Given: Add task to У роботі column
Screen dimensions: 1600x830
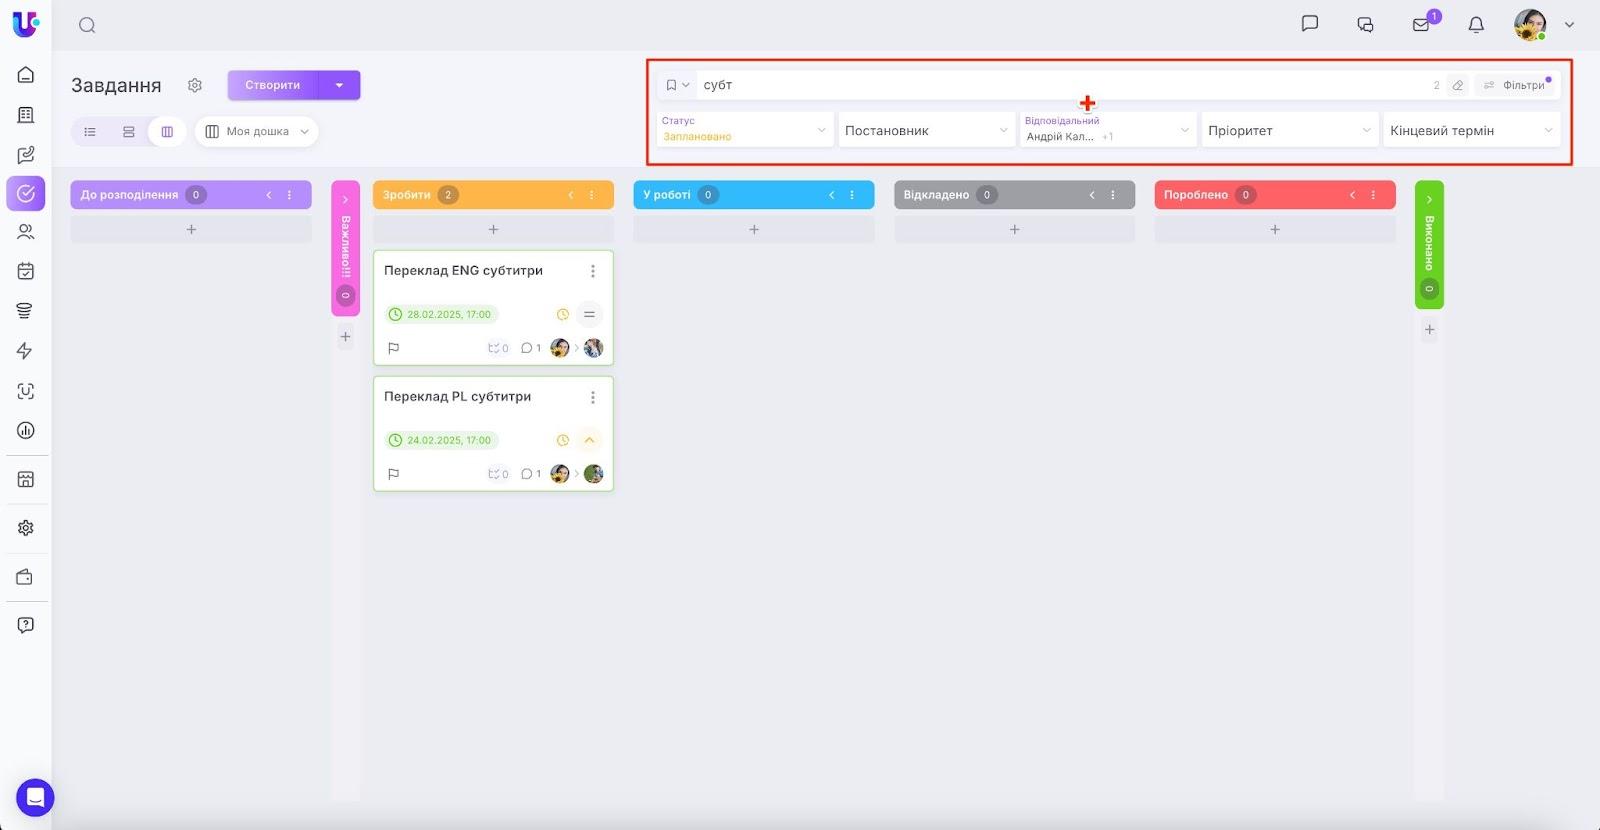Looking at the screenshot, I should click(x=754, y=229).
